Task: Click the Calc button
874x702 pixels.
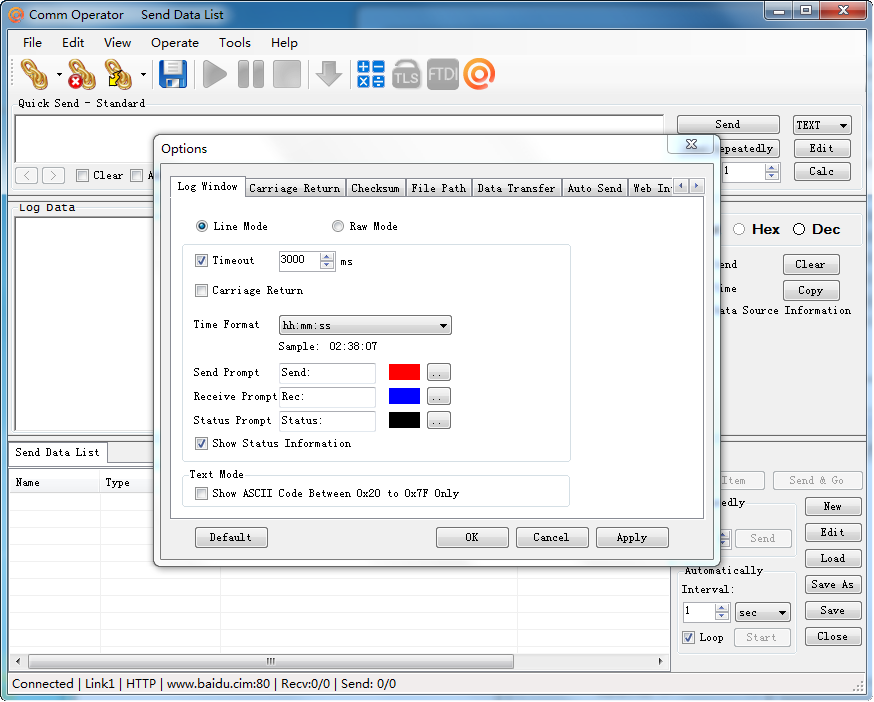Action: 822,172
